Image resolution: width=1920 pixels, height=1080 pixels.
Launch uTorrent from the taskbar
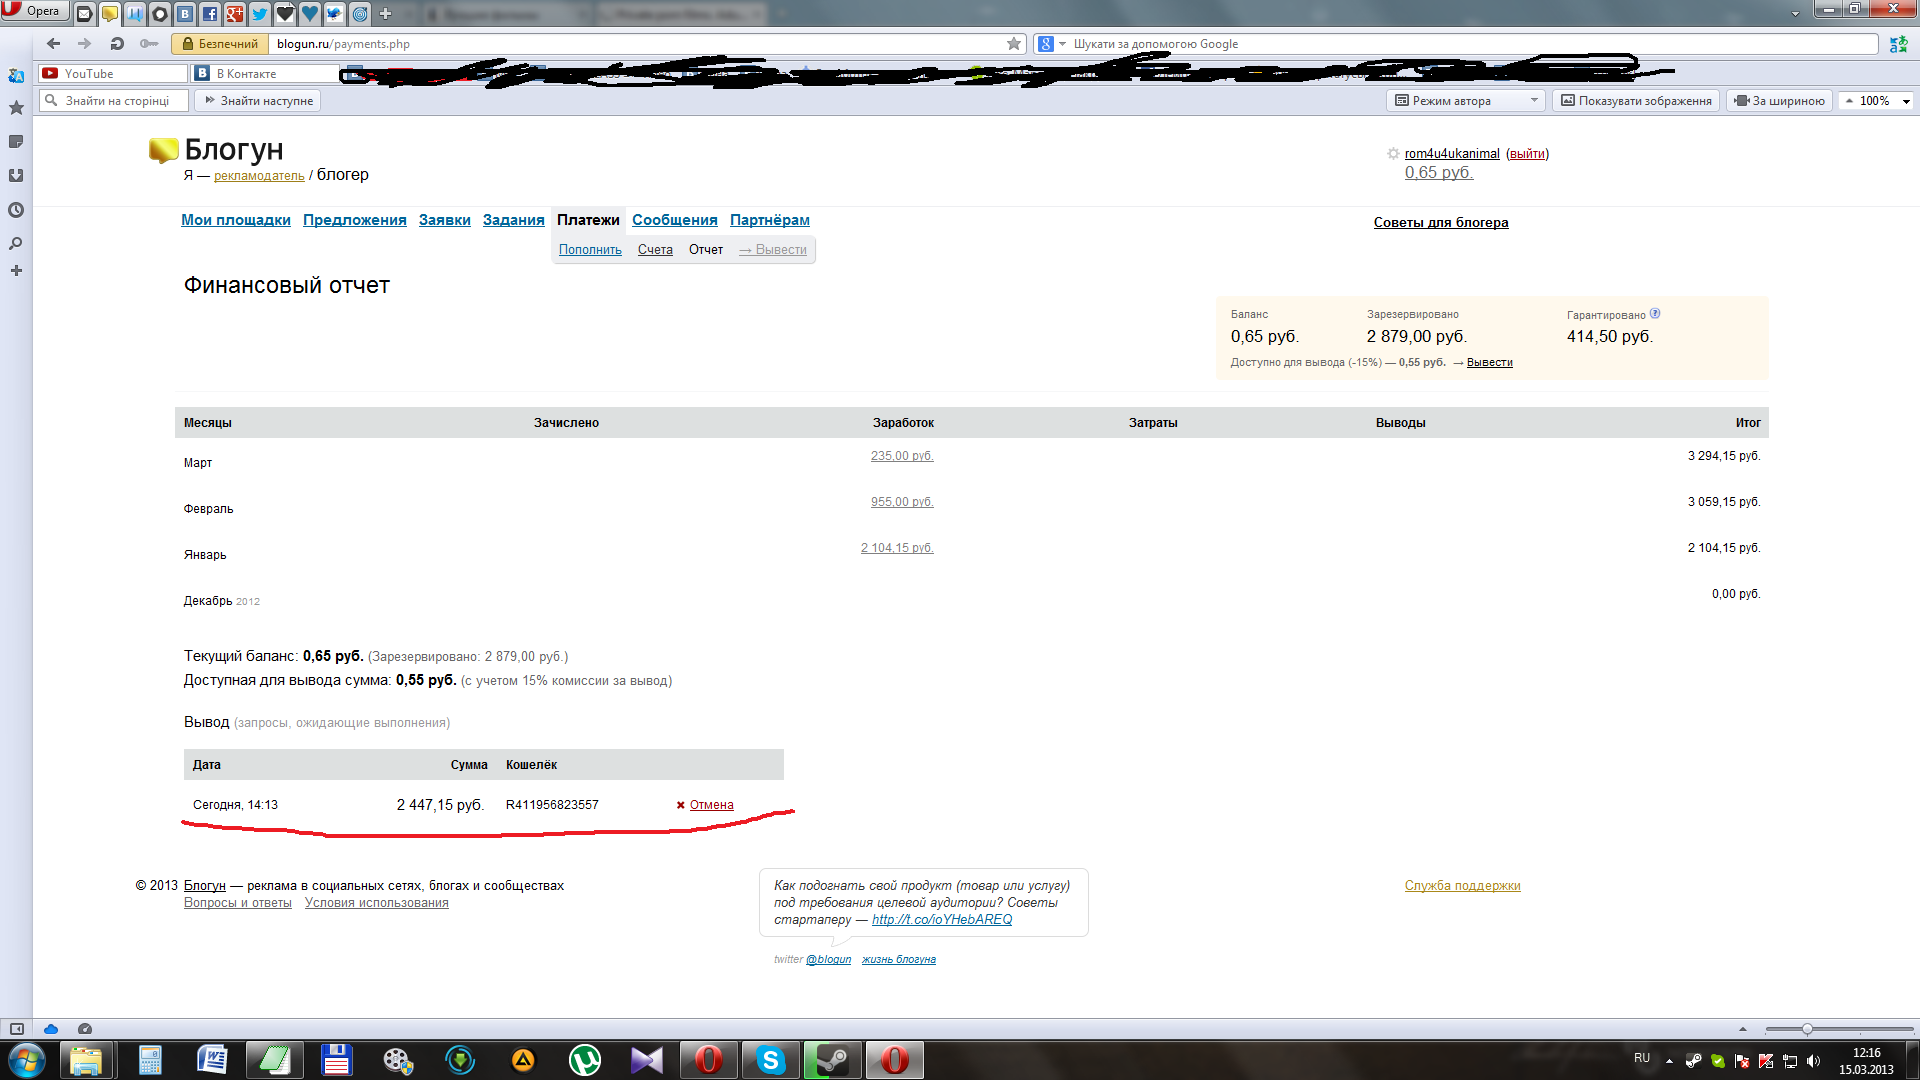point(585,1060)
